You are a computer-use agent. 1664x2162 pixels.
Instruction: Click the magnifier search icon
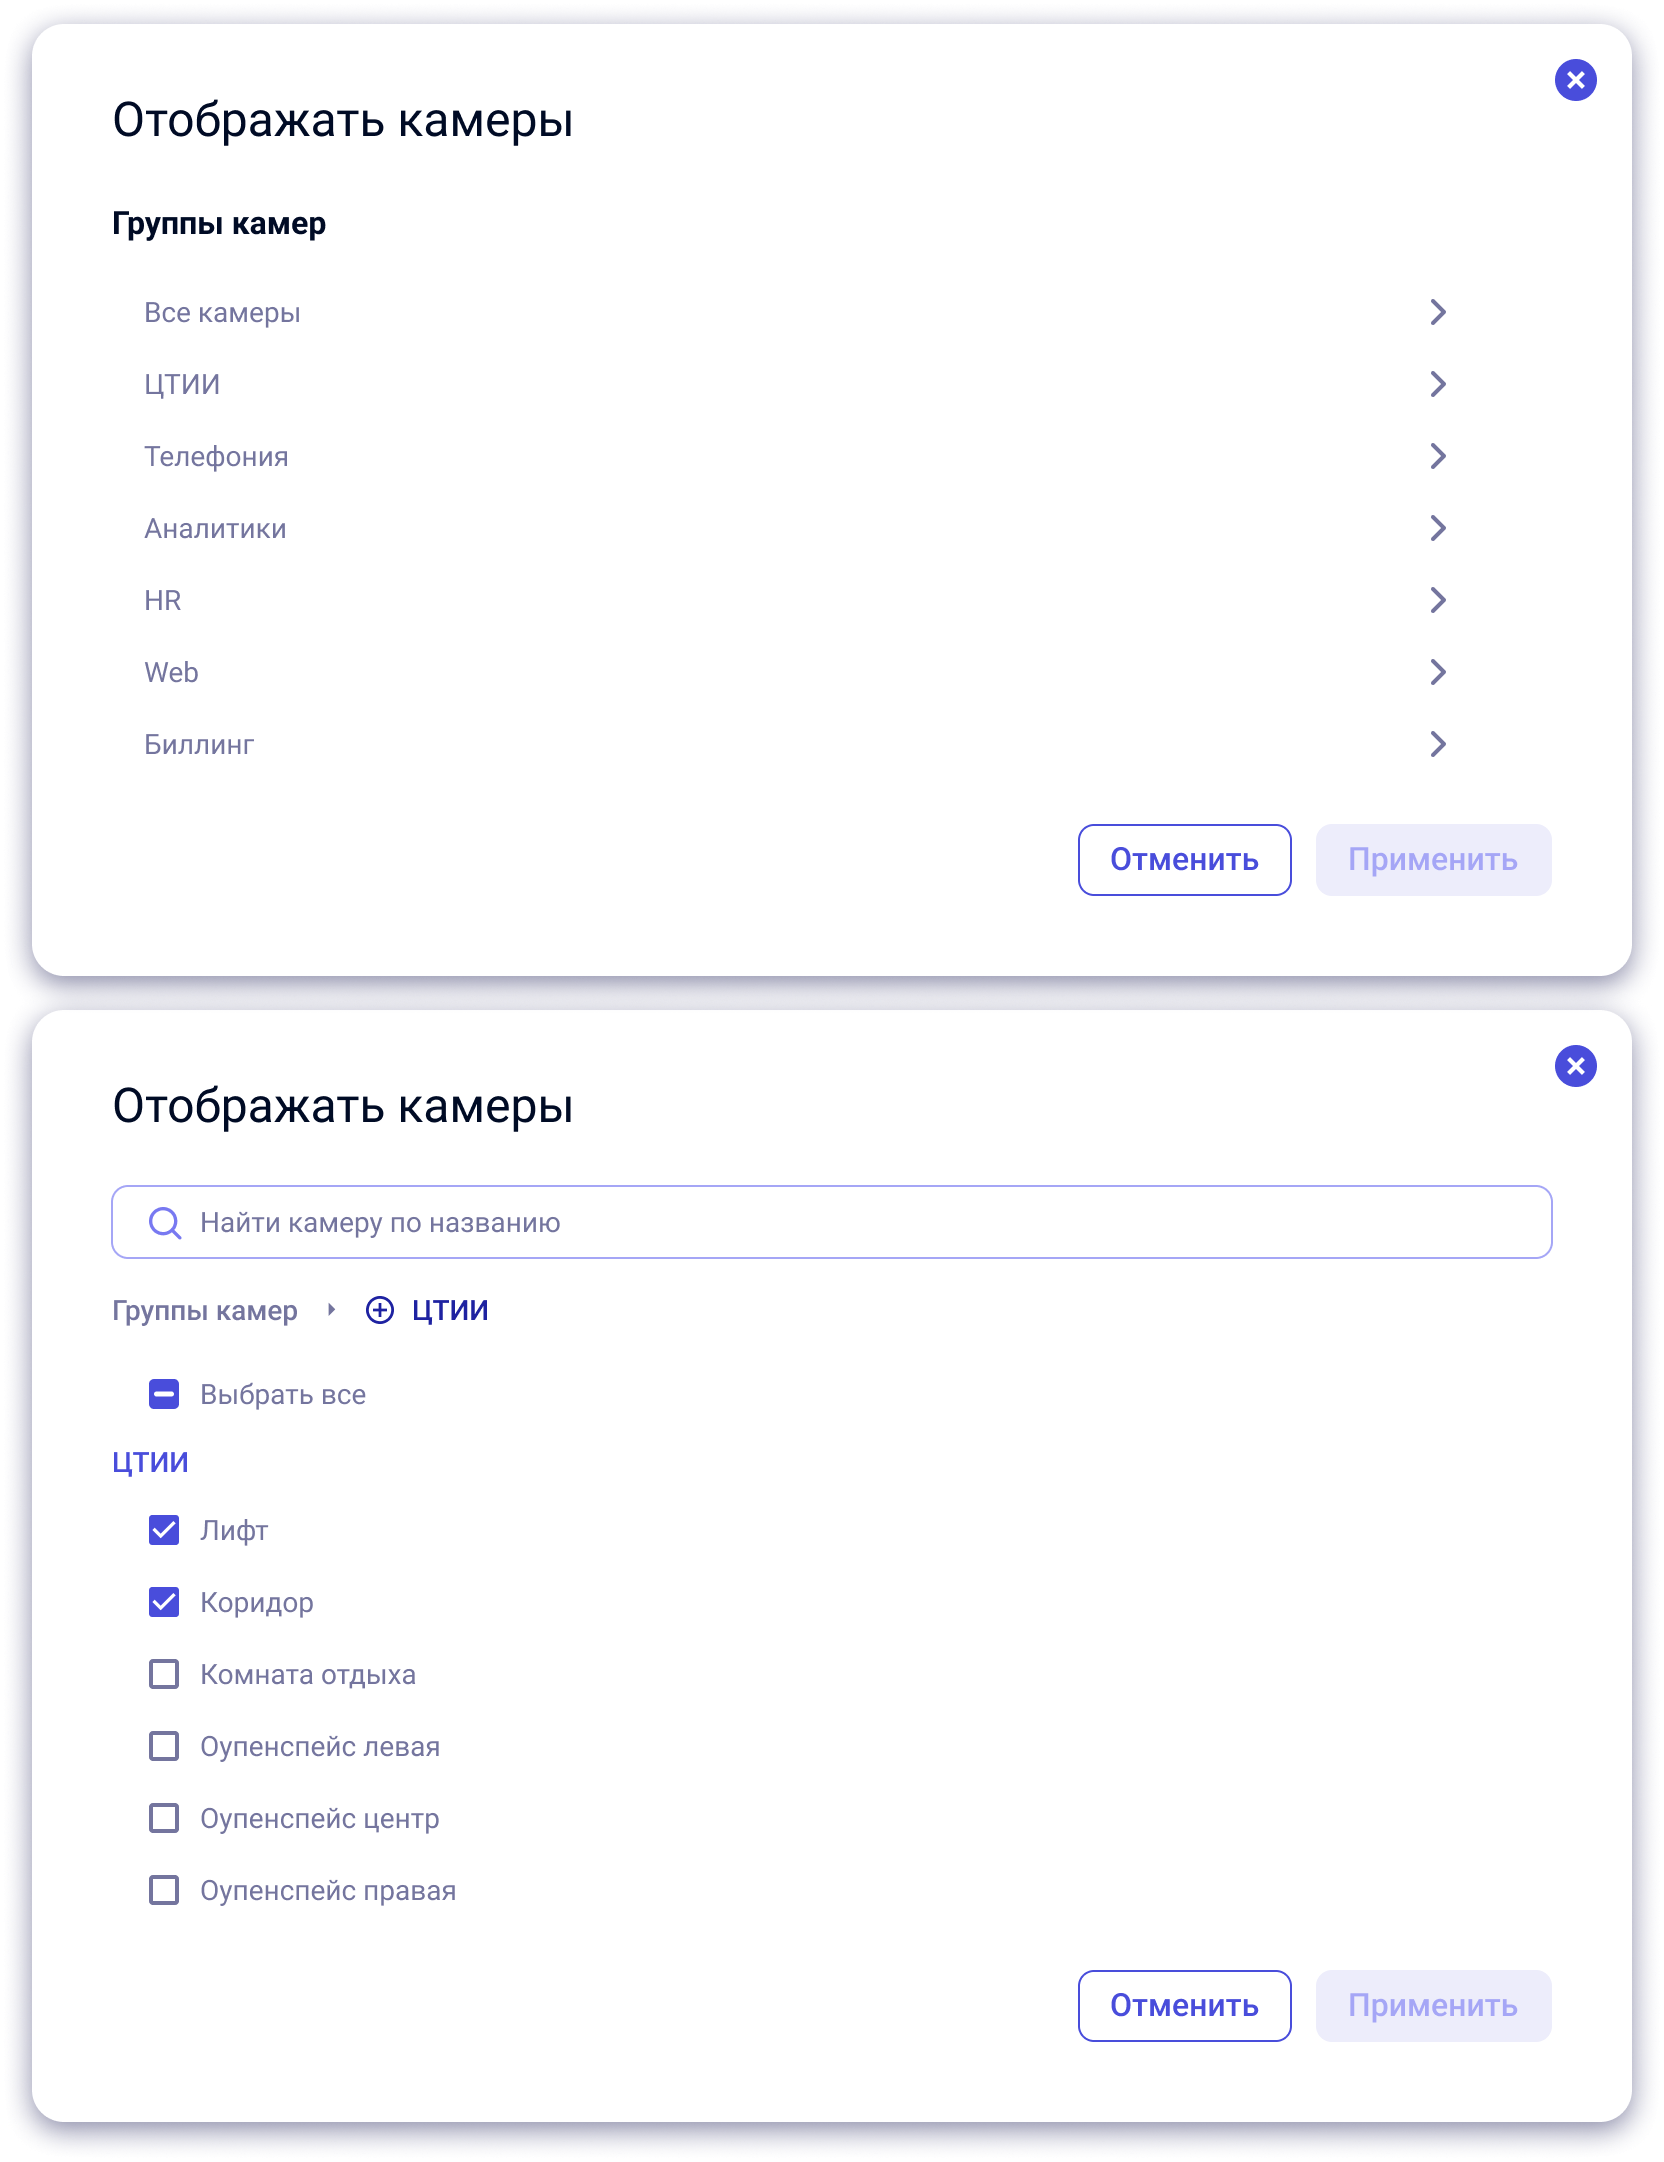[x=165, y=1222]
